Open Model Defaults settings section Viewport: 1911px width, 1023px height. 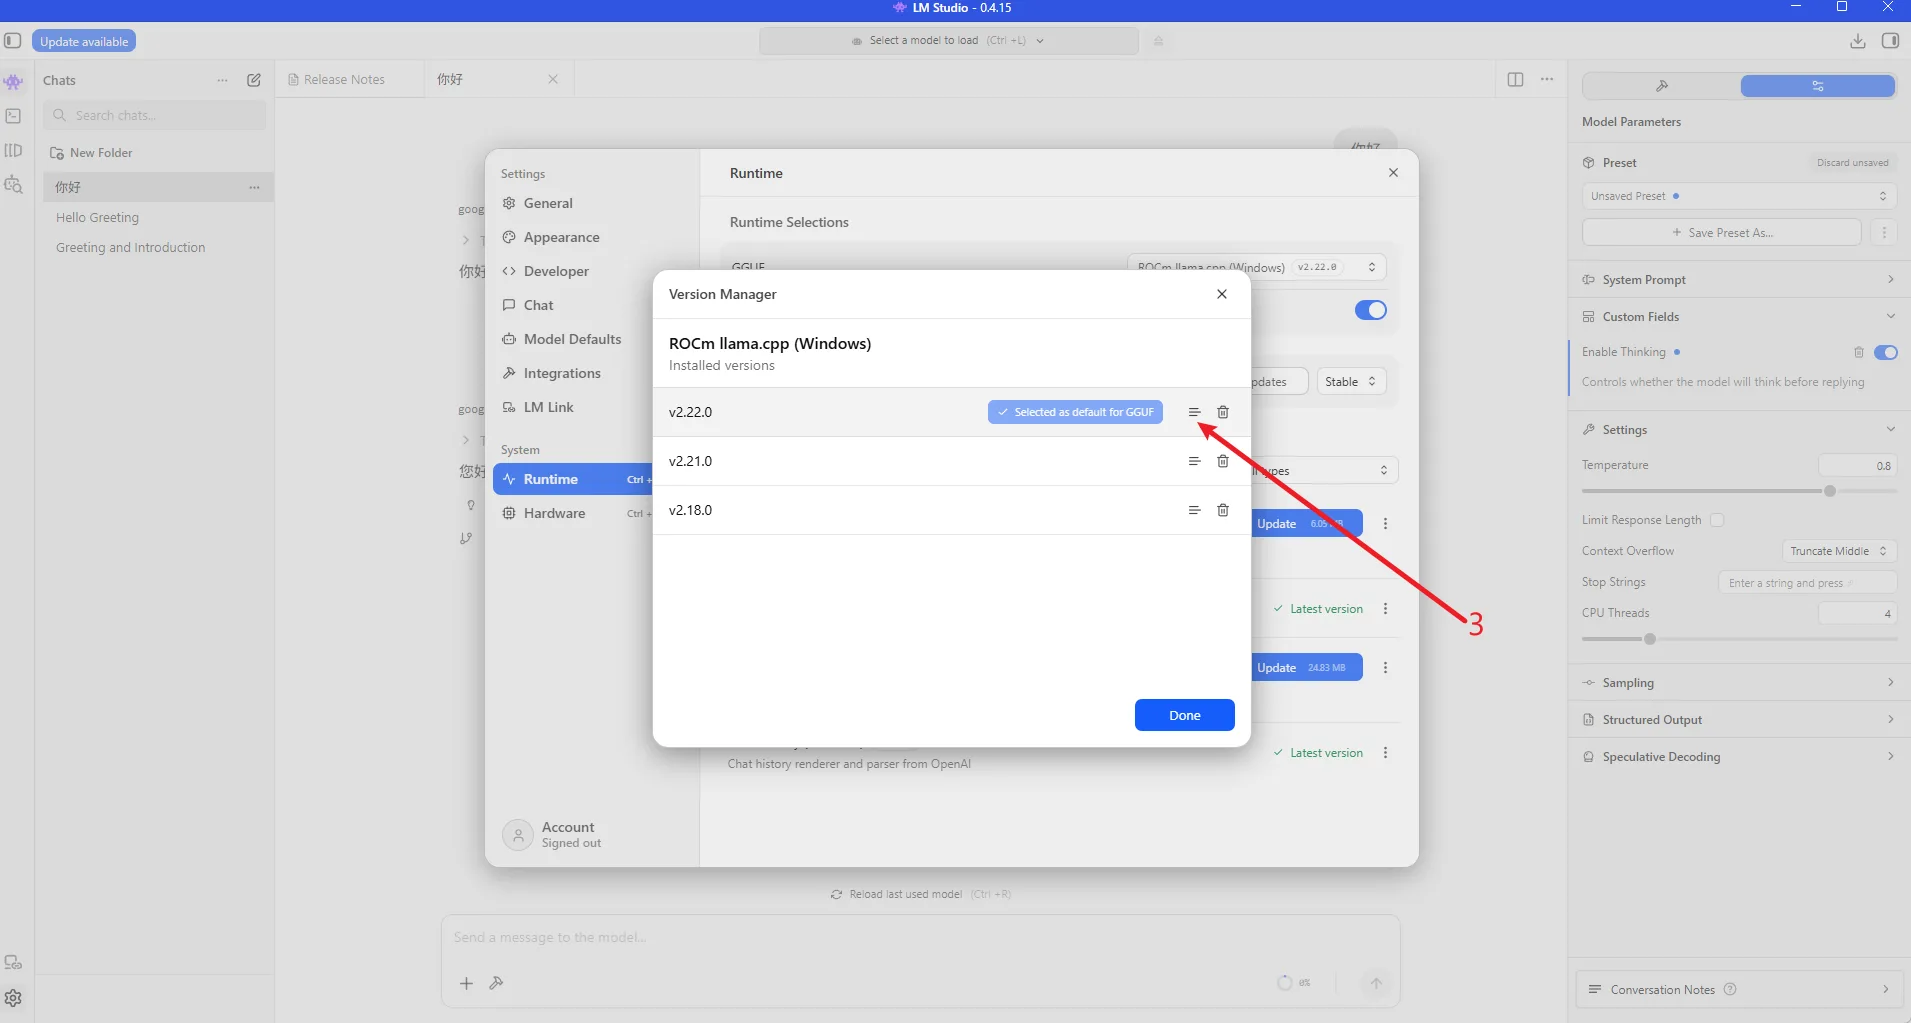[x=573, y=339]
